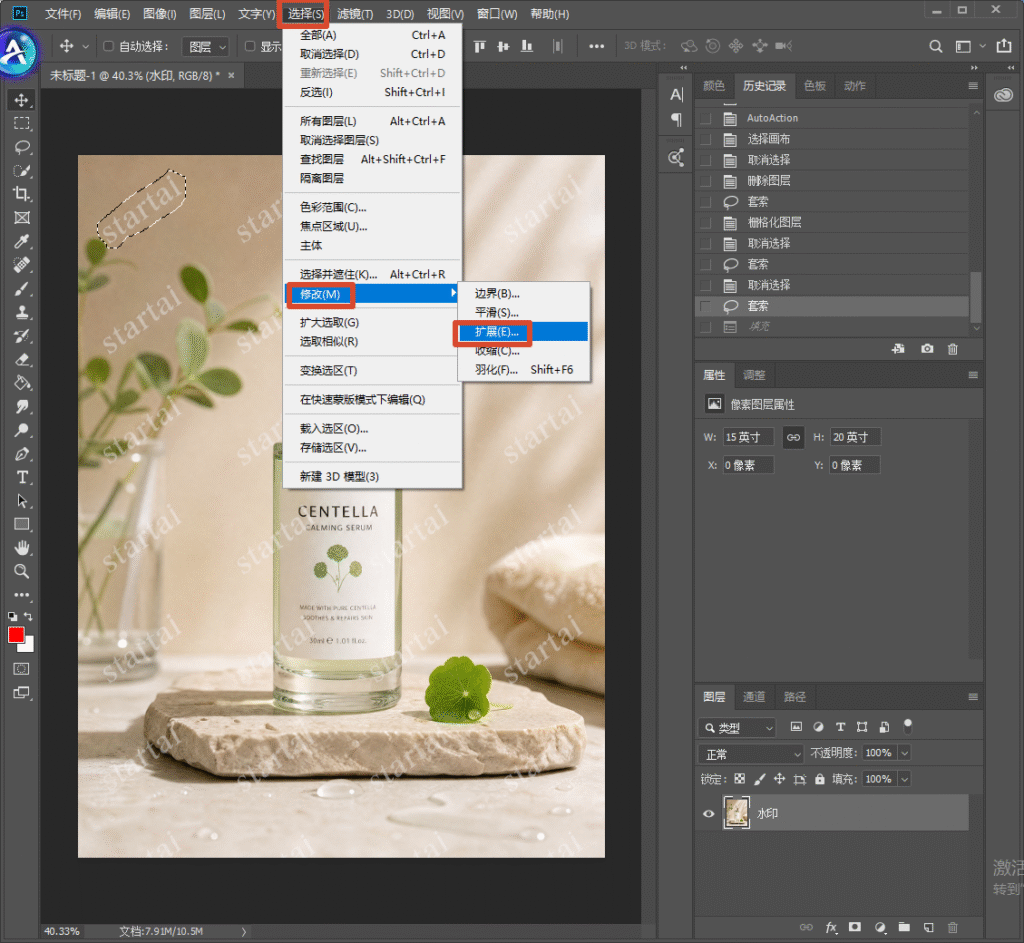Open opacity 不透明度 dropdown arrow
This screenshot has height=943, width=1024.
tap(904, 753)
